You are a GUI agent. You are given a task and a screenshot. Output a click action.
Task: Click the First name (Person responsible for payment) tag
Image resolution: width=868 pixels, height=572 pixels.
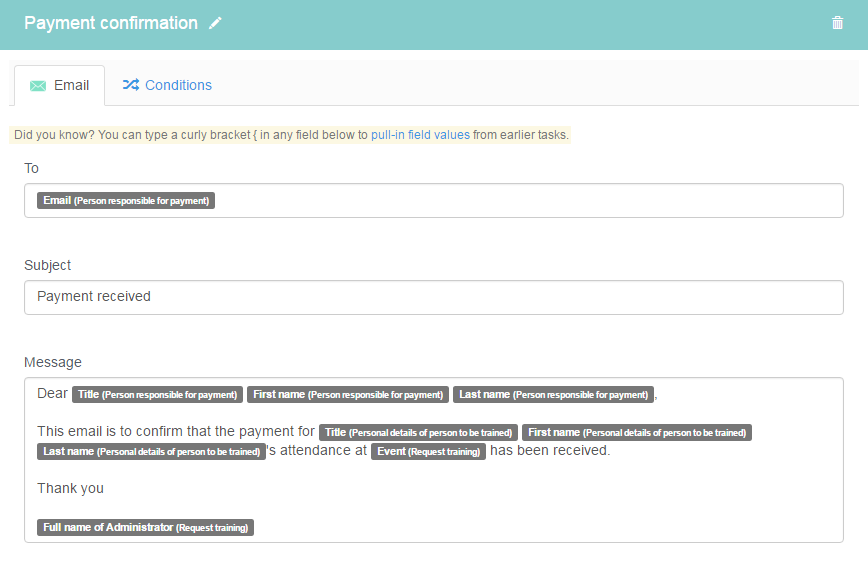[x=348, y=394]
